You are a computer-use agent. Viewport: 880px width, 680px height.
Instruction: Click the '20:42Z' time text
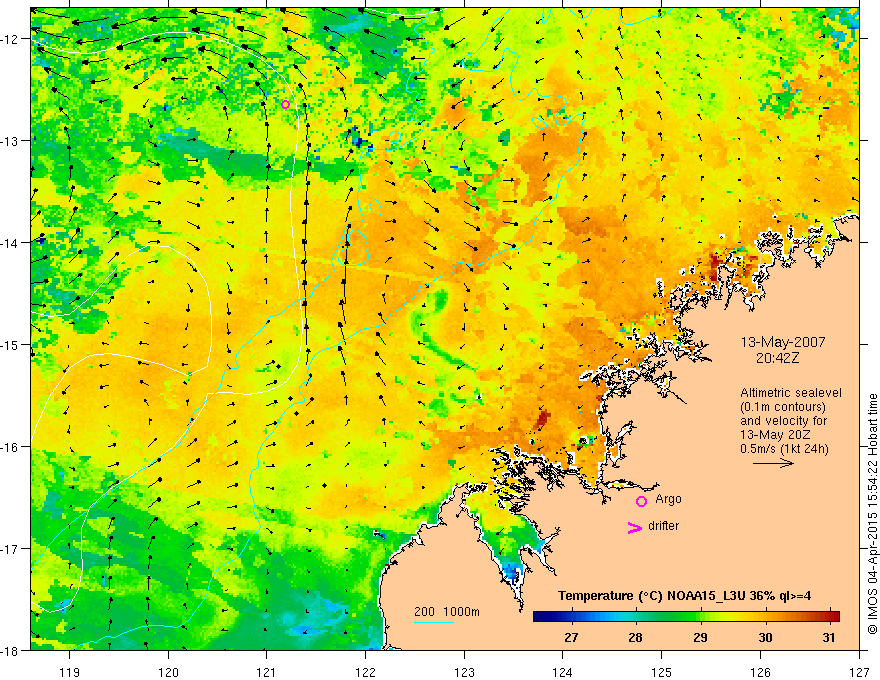pos(777,357)
